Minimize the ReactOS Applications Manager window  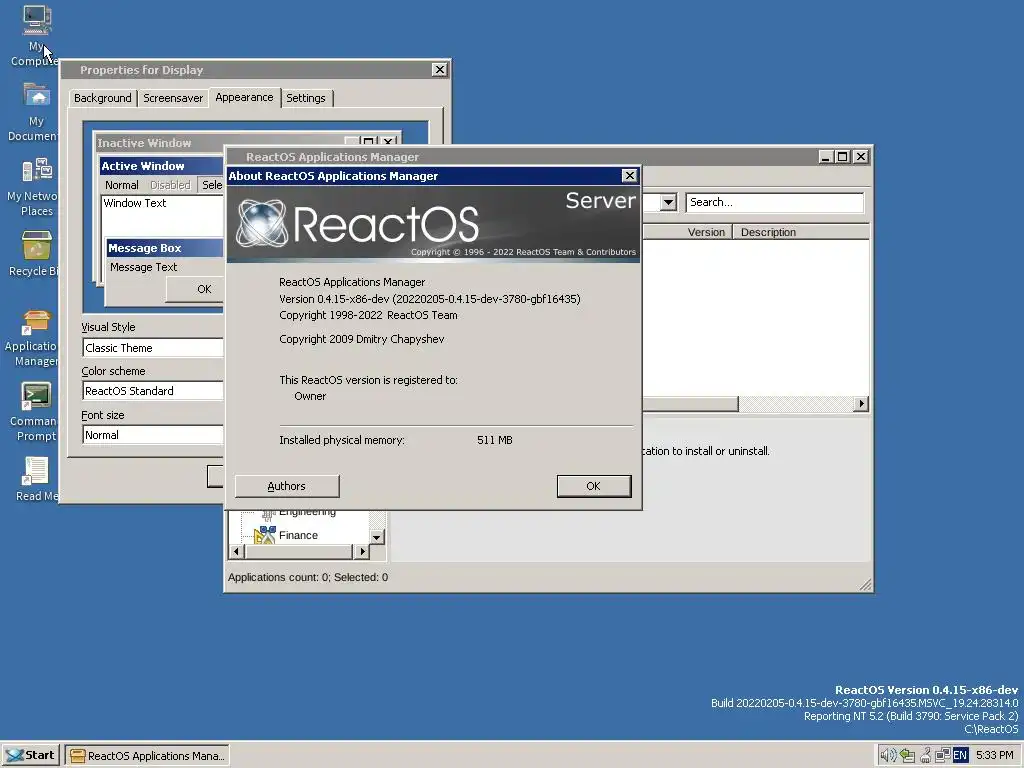[825, 157]
